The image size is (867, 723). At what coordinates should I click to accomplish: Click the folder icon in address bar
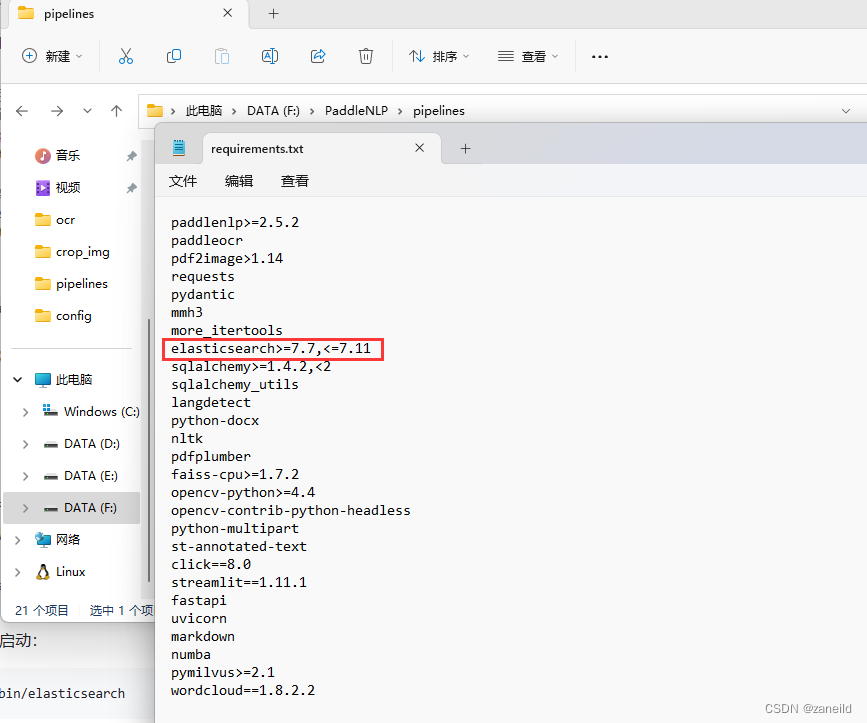click(x=155, y=111)
